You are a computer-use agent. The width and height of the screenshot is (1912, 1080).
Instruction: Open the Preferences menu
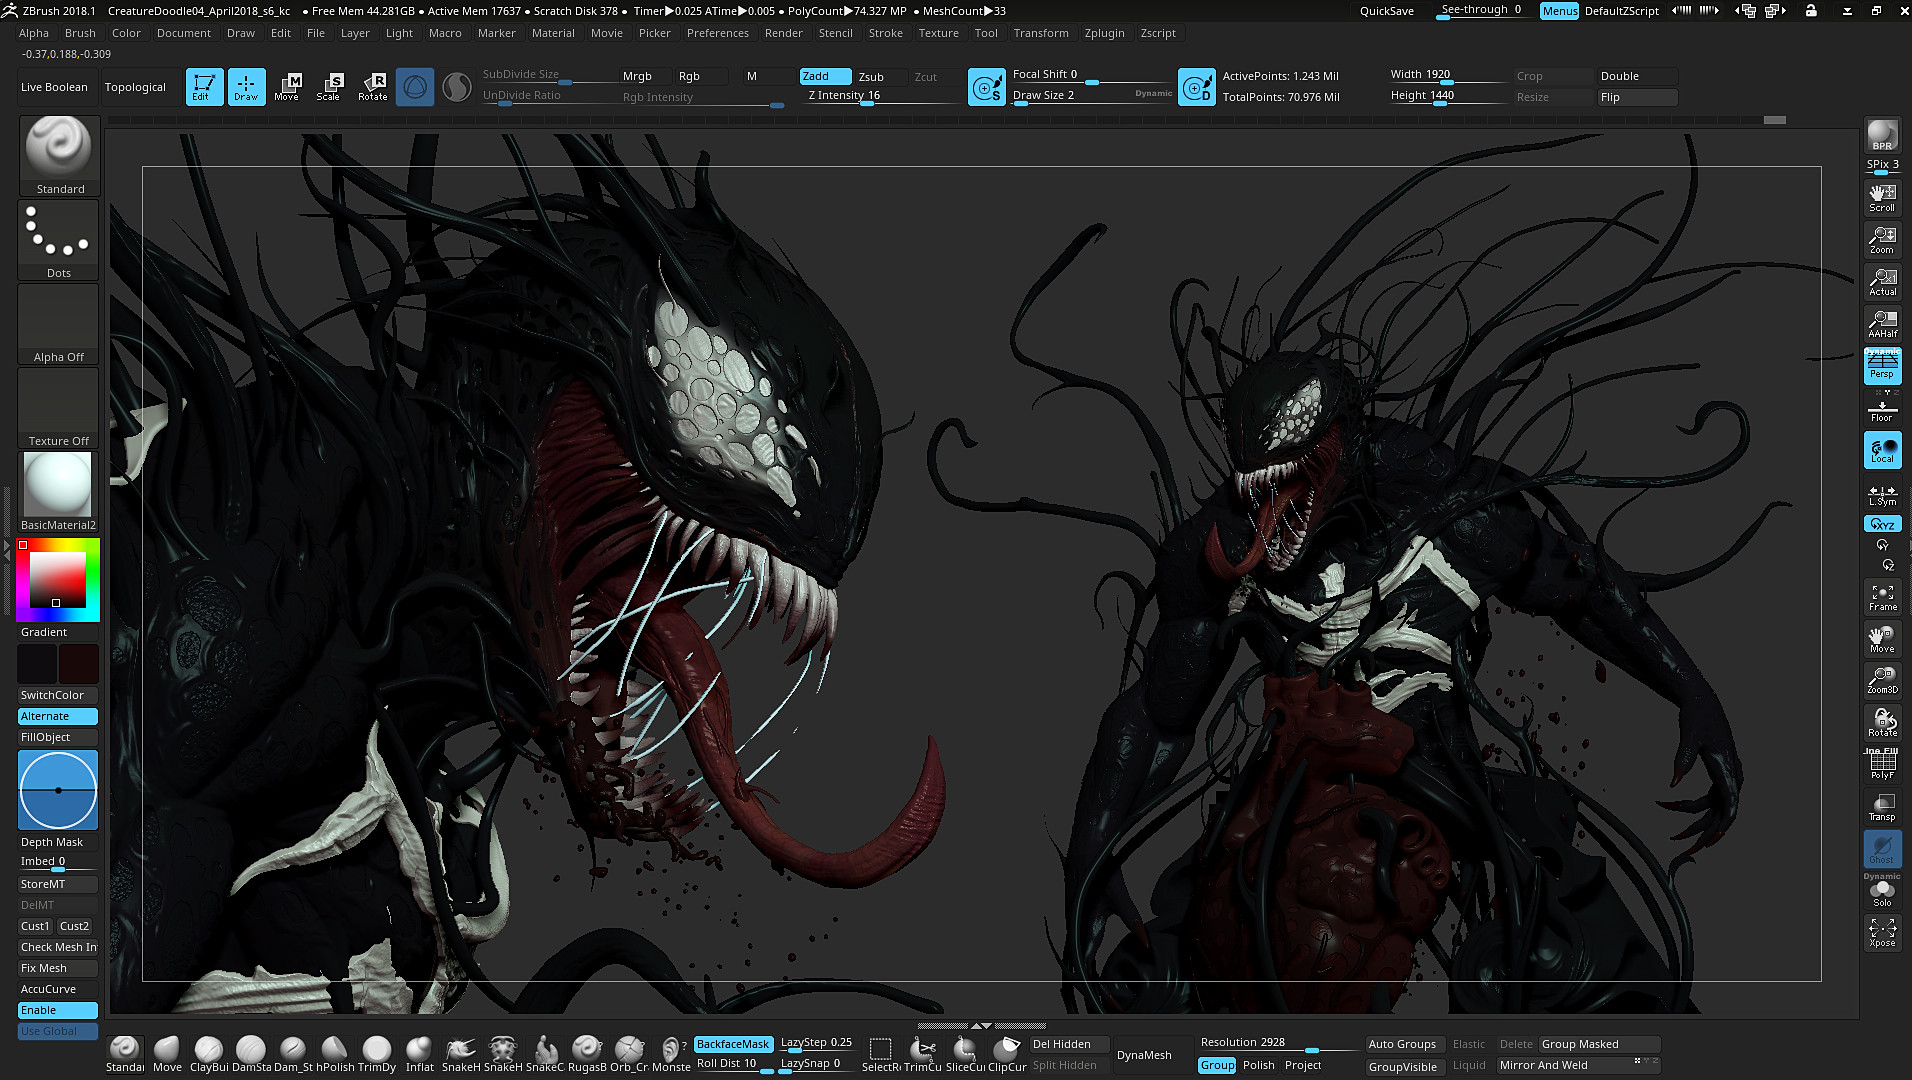pos(717,33)
